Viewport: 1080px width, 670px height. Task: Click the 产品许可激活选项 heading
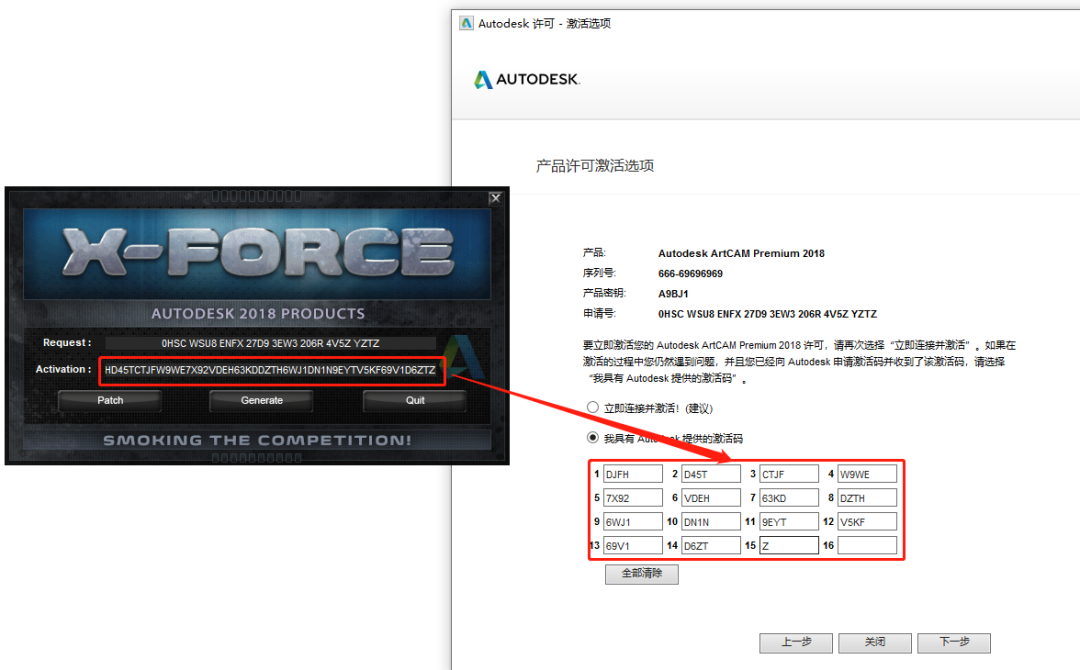(595, 166)
